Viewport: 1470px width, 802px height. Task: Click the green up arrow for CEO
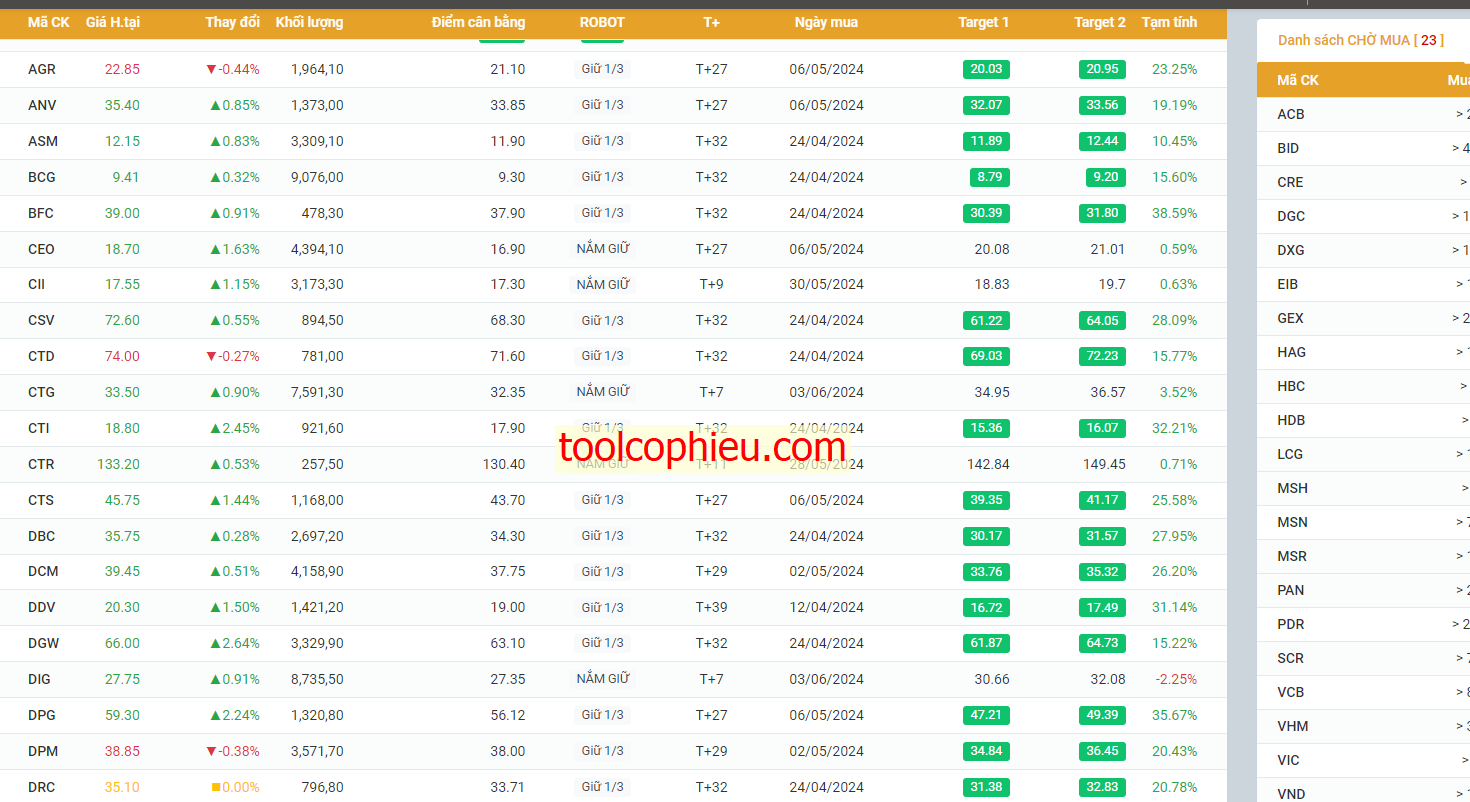point(215,249)
